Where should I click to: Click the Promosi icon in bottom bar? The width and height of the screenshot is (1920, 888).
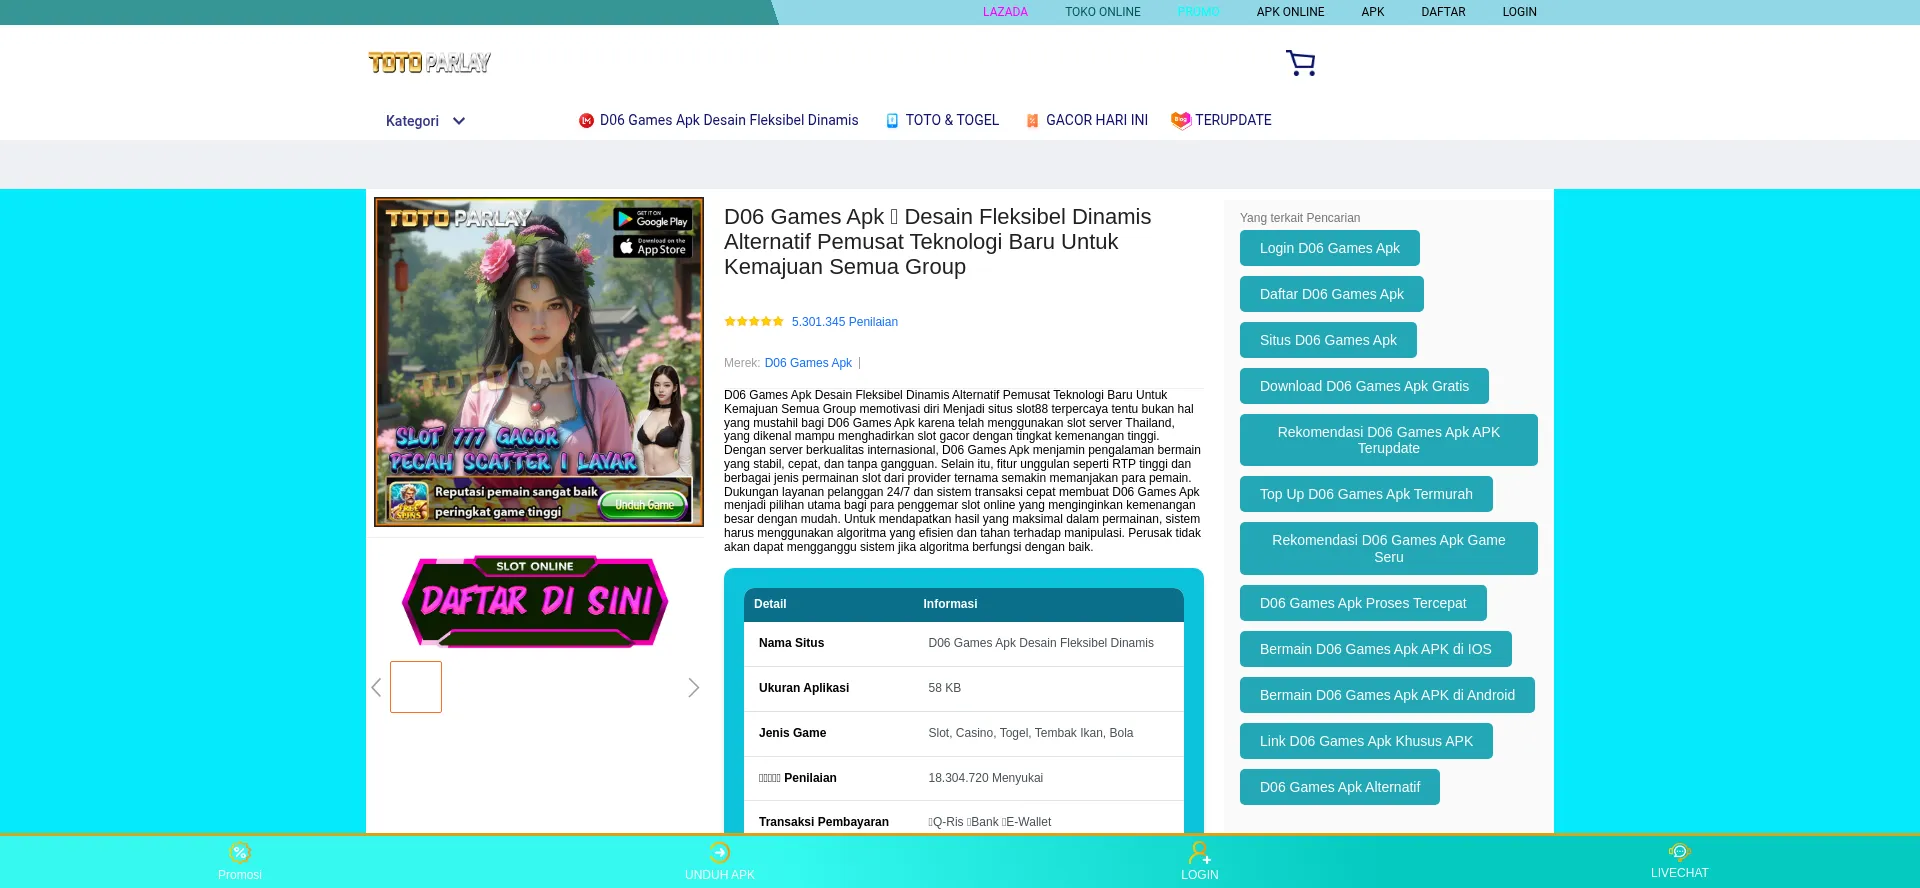pos(240,852)
